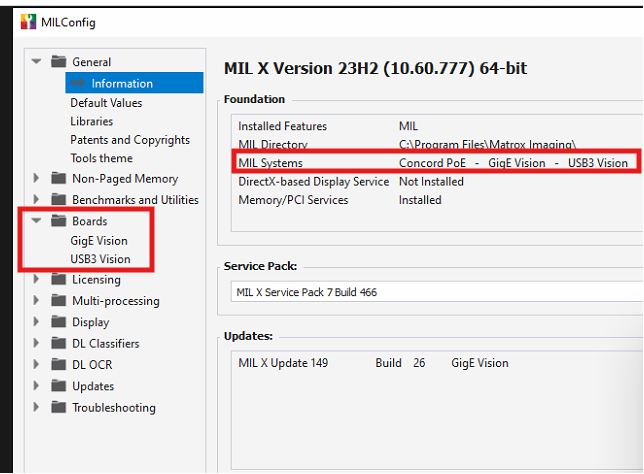Select the General label in tree

(92, 62)
